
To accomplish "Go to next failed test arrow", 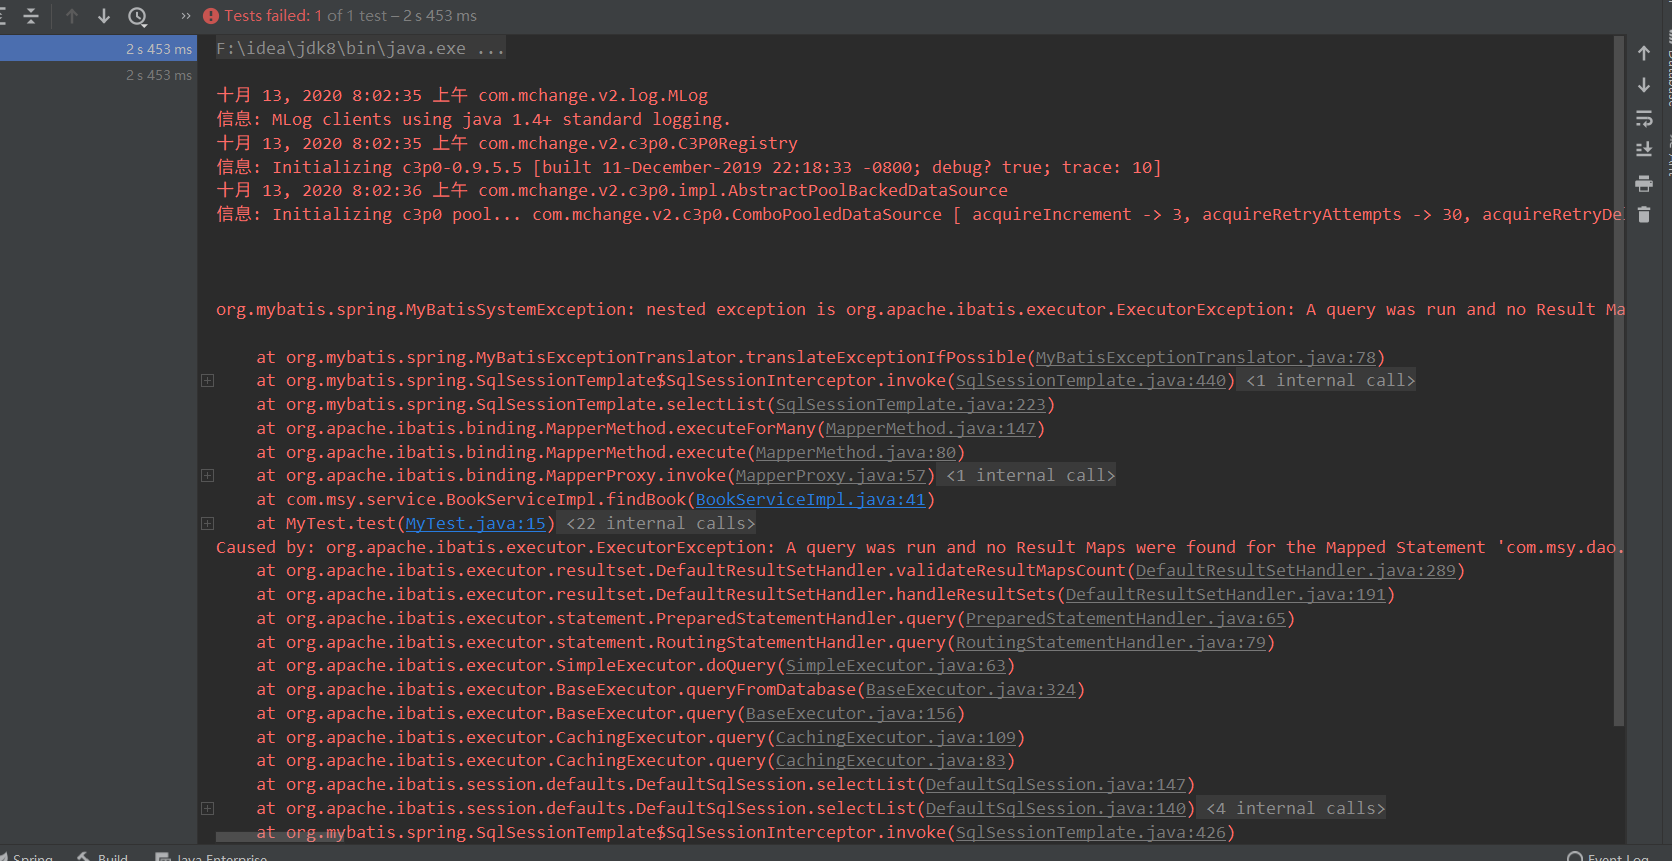I will click(104, 16).
